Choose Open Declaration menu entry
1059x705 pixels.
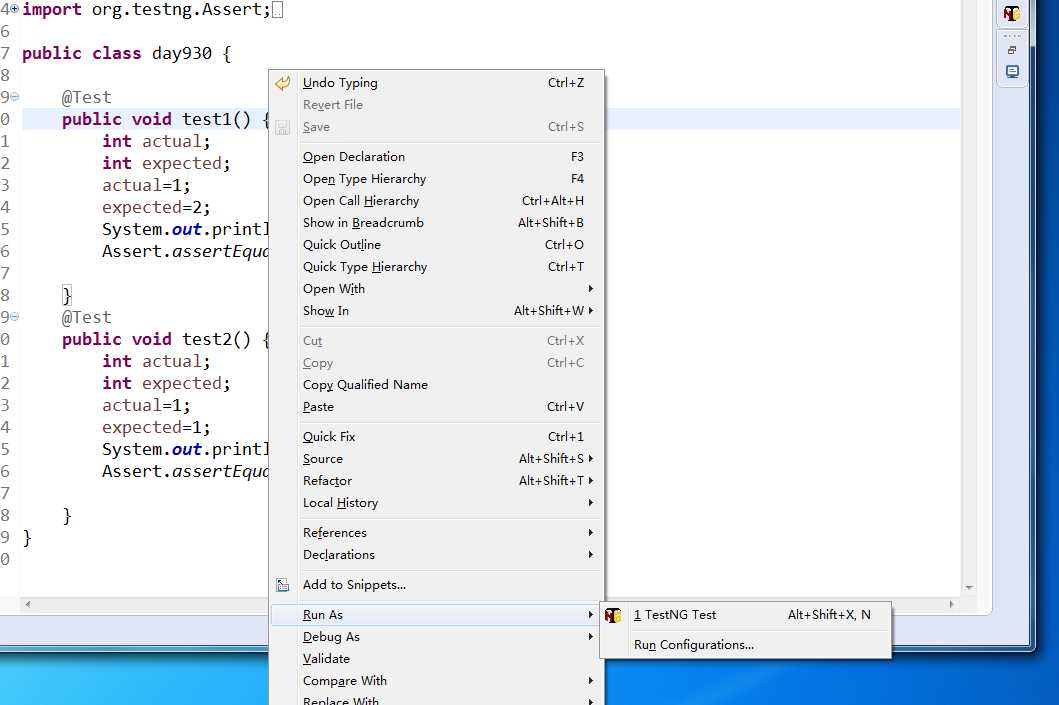coord(436,157)
